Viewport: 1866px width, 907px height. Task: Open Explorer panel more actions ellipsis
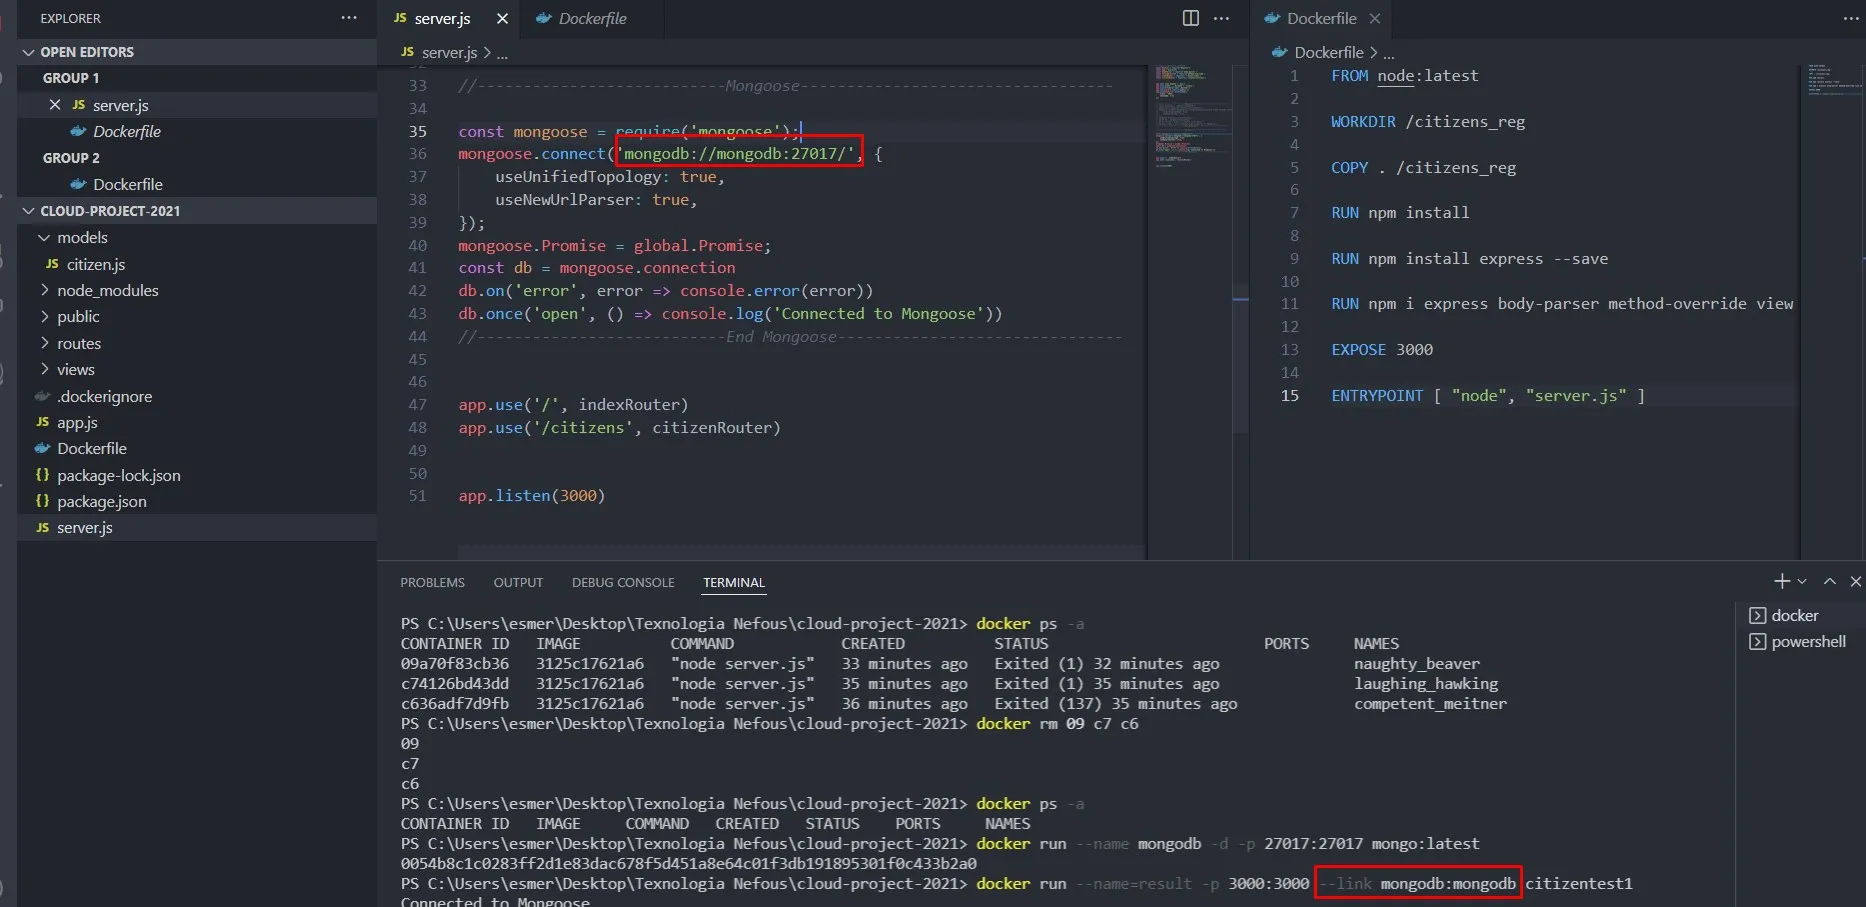coord(348,18)
